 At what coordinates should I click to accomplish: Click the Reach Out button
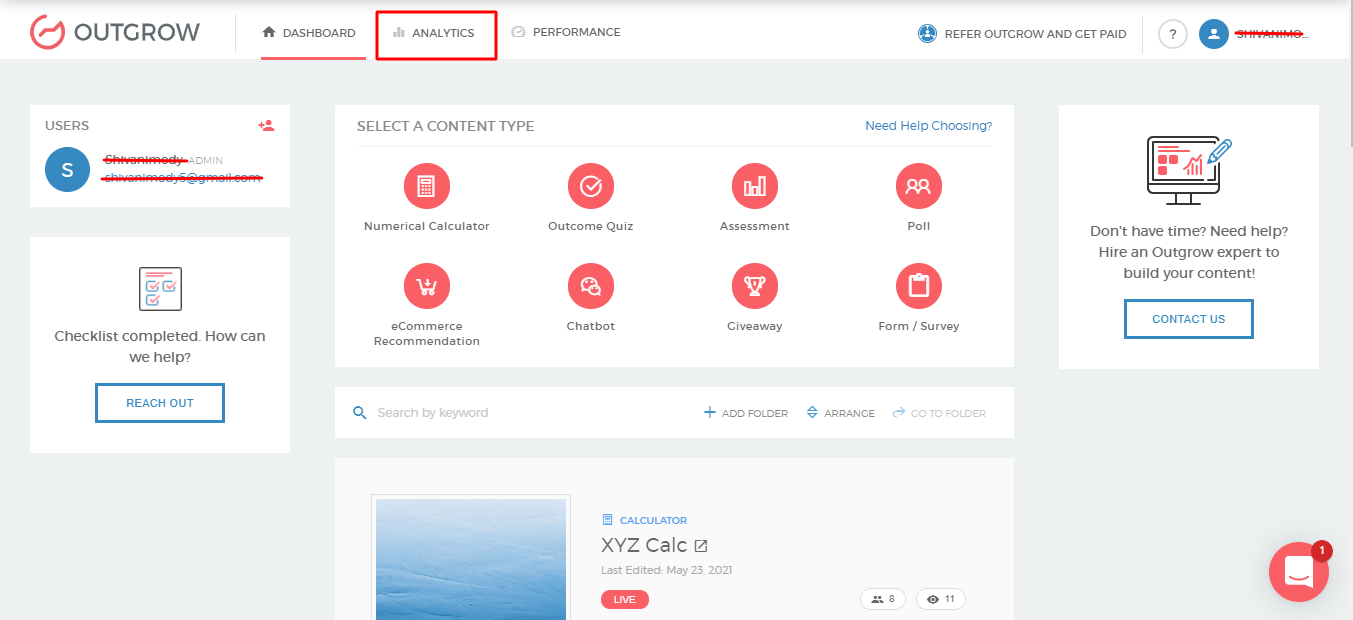160,403
